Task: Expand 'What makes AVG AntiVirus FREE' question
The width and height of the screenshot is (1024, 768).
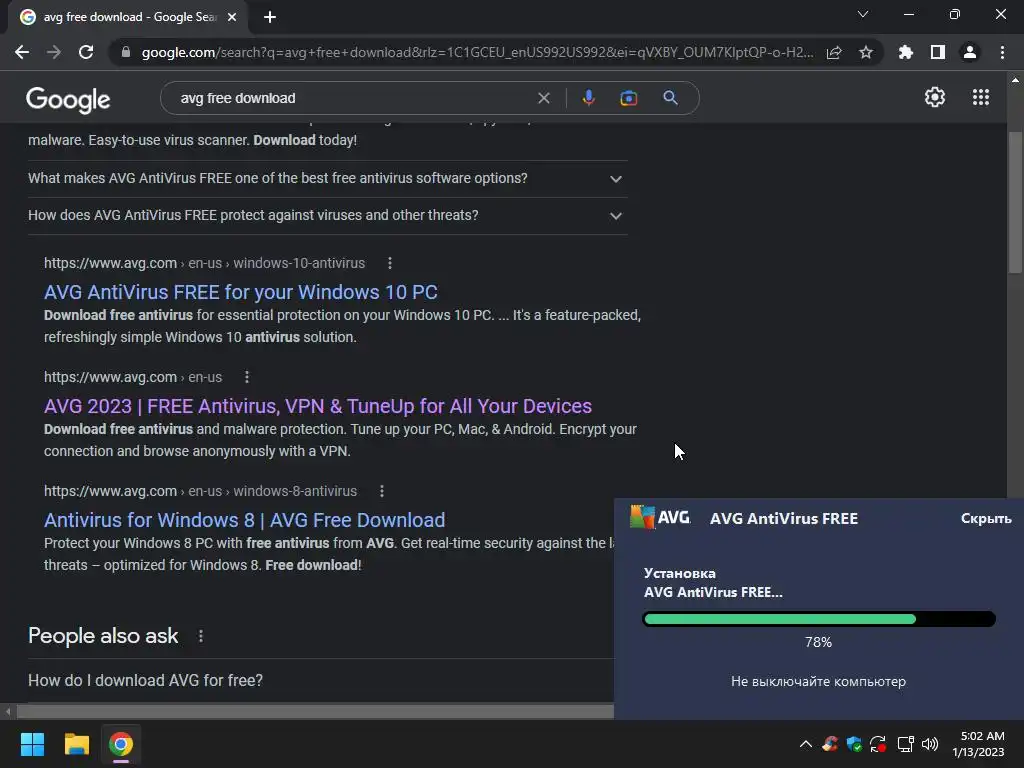Action: 327,178
